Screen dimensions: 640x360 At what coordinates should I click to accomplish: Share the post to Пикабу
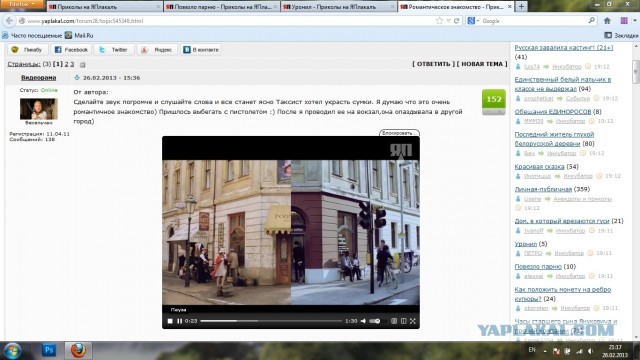pyautogui.click(x=27, y=50)
